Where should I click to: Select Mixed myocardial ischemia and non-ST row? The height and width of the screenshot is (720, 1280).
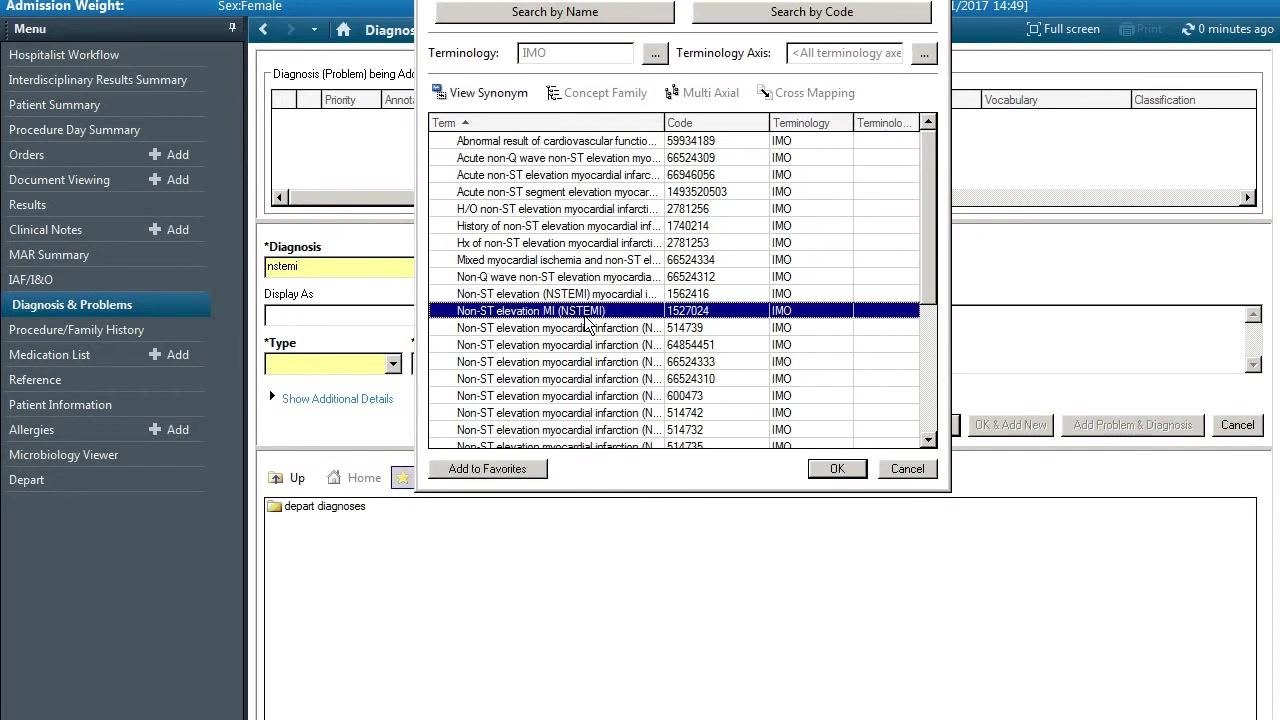coord(674,260)
